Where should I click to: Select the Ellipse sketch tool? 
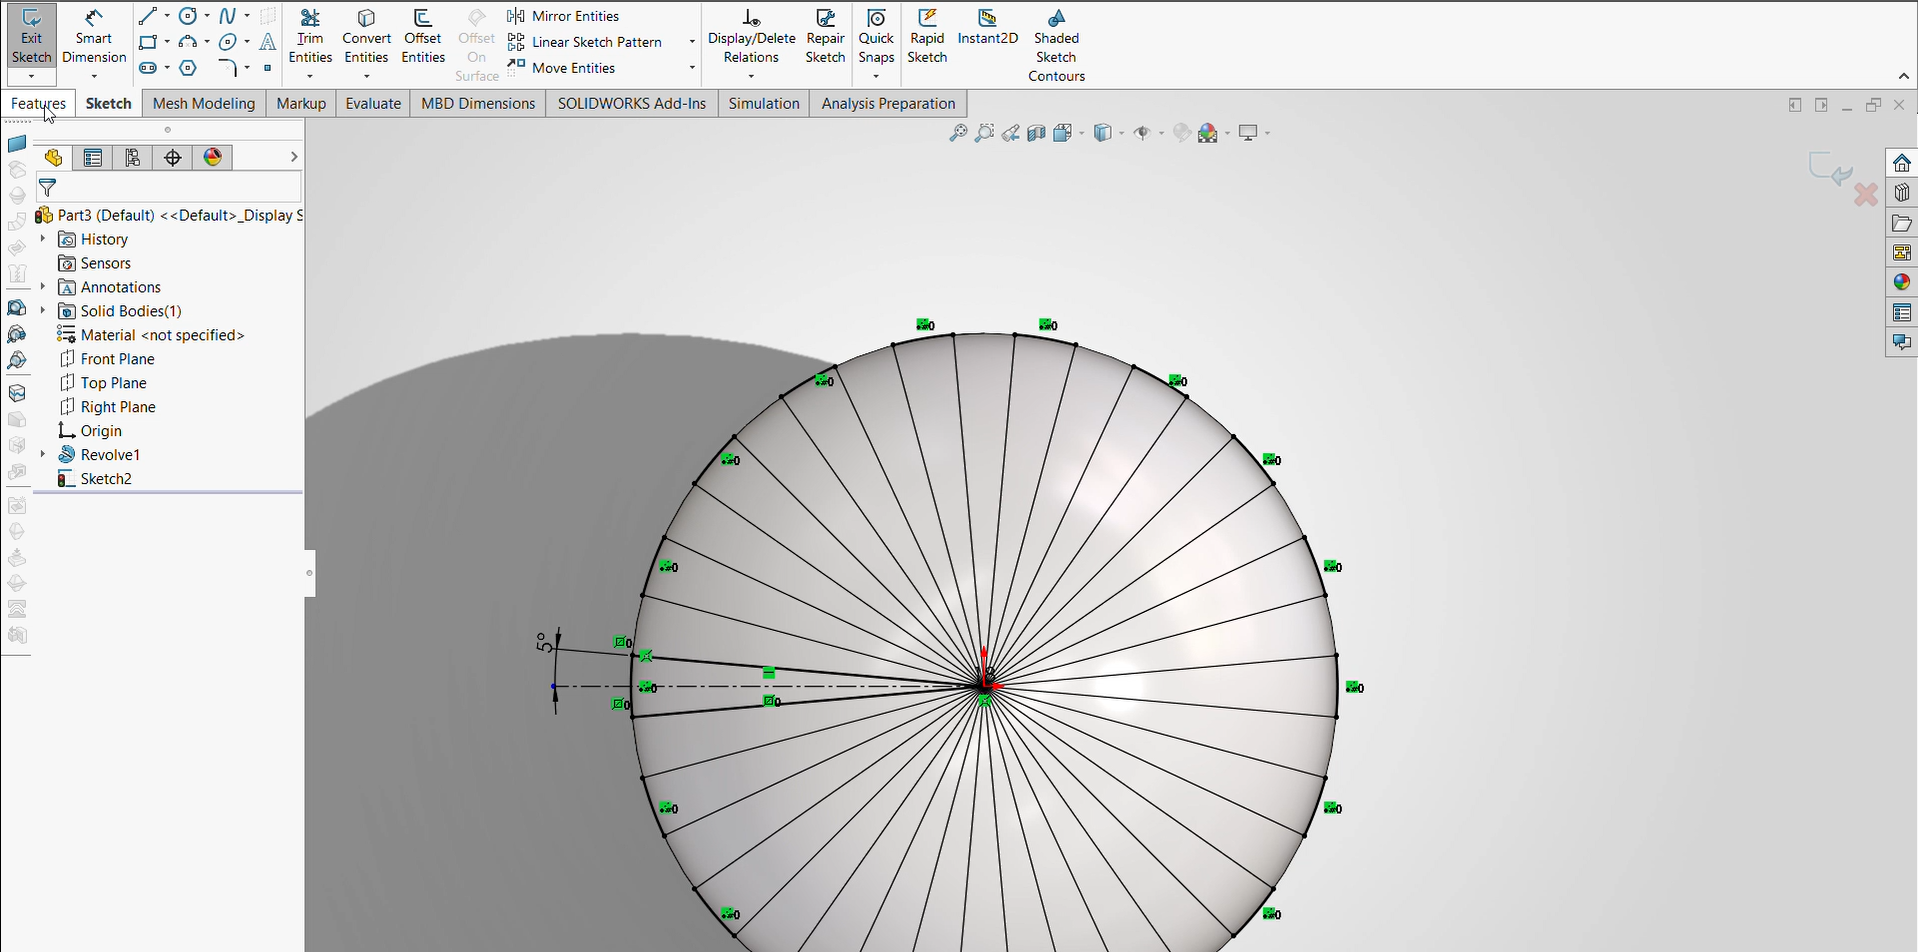coord(228,42)
